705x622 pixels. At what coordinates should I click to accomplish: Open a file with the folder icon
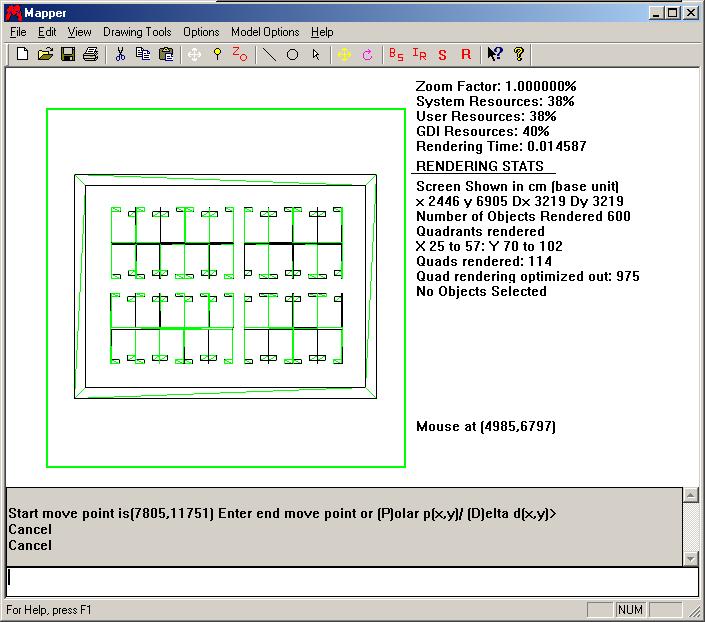pyautogui.click(x=45, y=54)
